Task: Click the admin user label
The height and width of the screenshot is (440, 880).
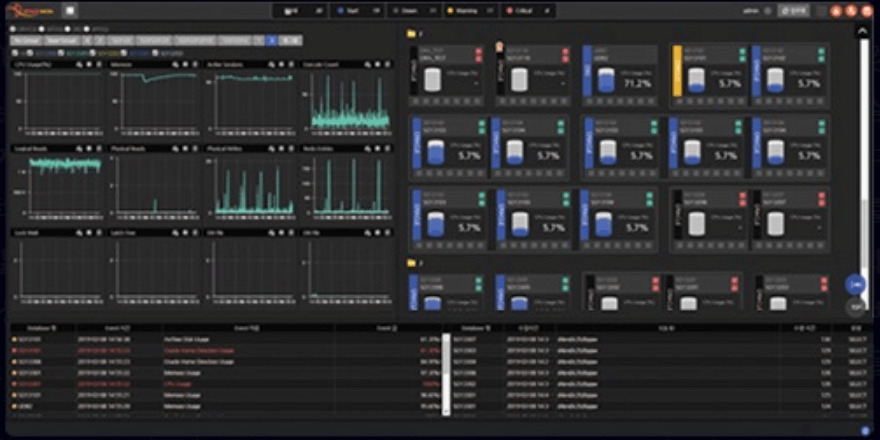Action: tap(750, 11)
